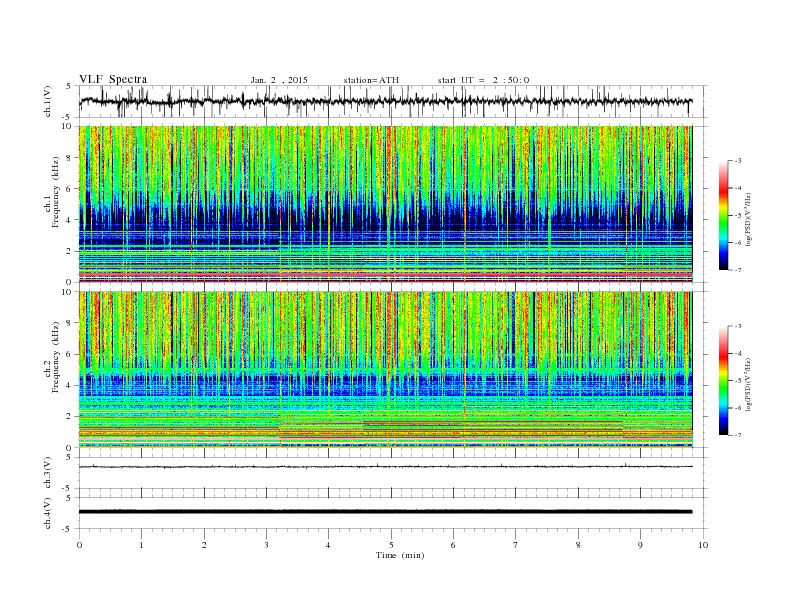
Task: Click the "-5" tick on ch.2 color bar
Action: tap(738, 380)
